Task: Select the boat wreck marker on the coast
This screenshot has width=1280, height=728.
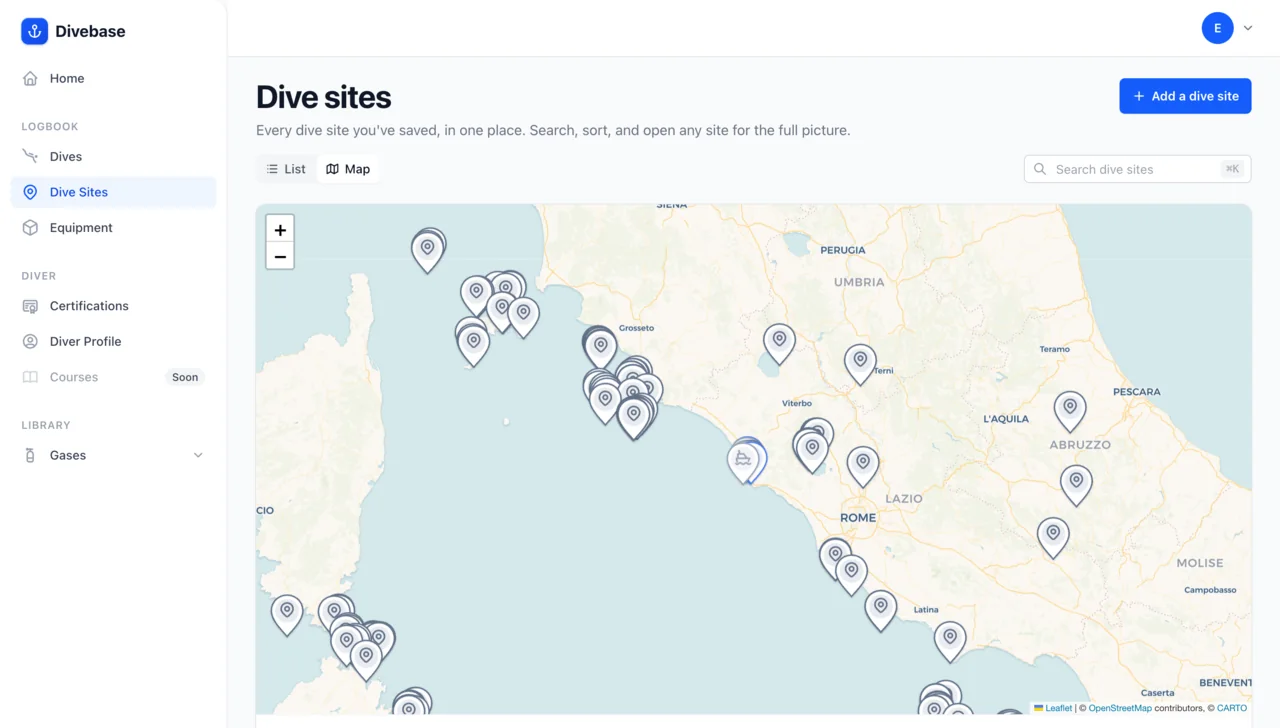Action: point(743,462)
